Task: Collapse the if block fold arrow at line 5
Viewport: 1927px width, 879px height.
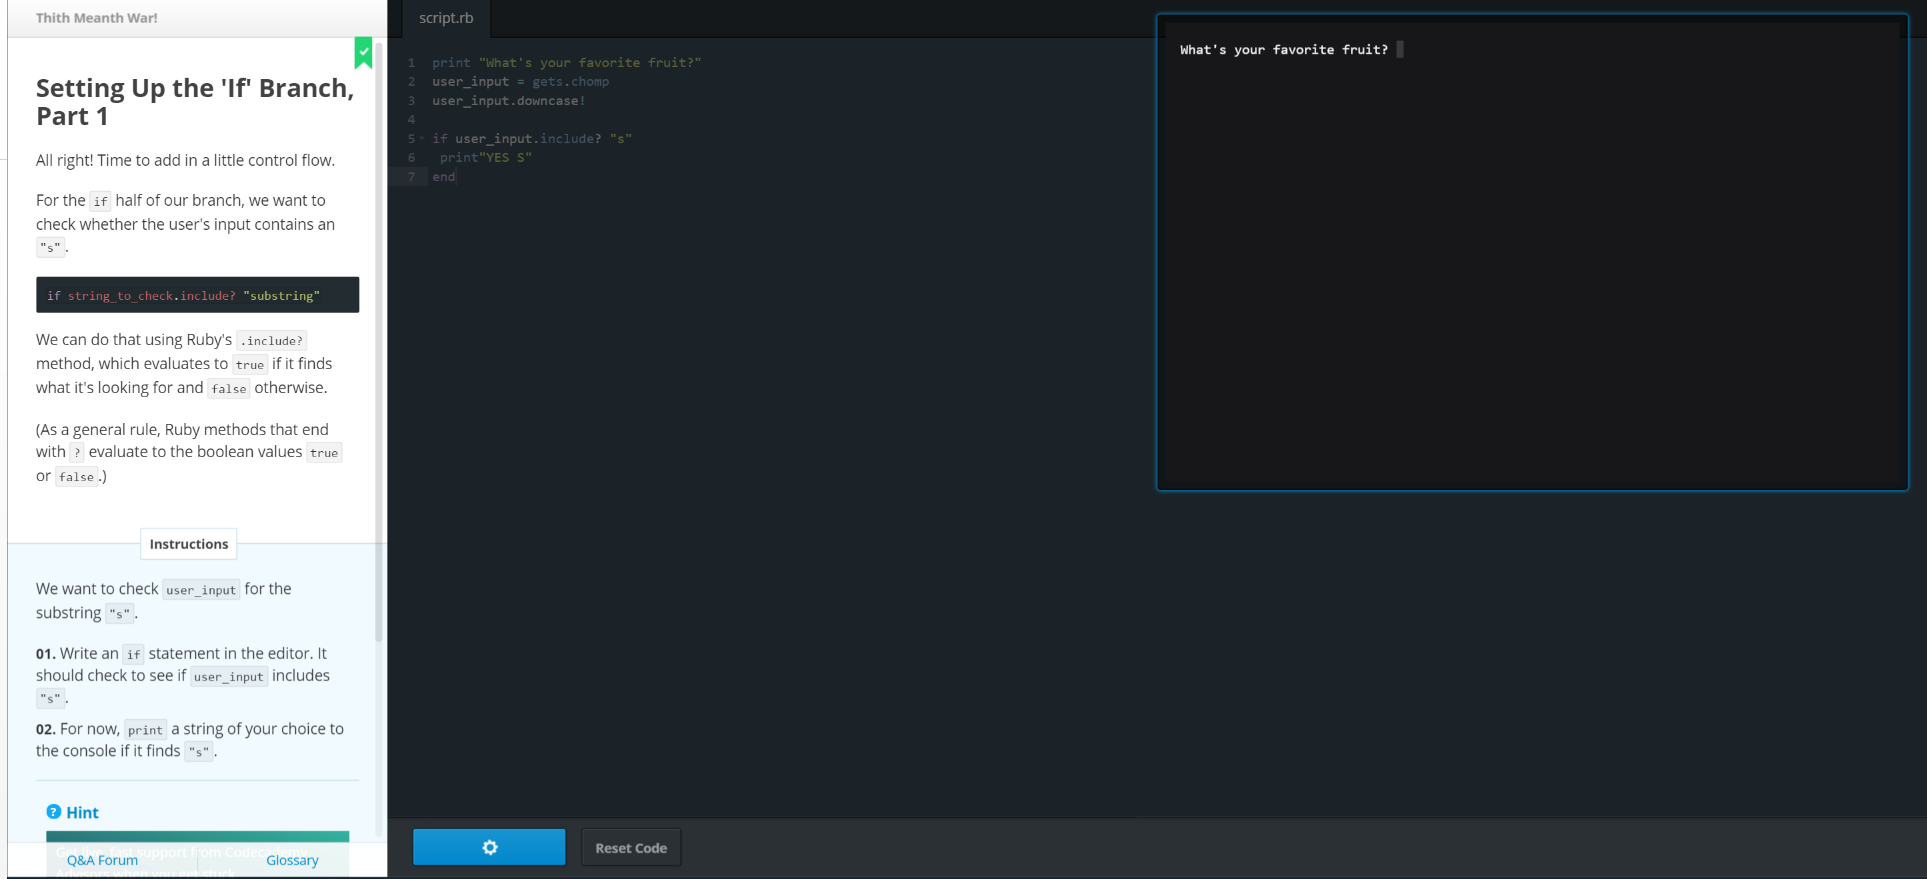Action: point(422,139)
